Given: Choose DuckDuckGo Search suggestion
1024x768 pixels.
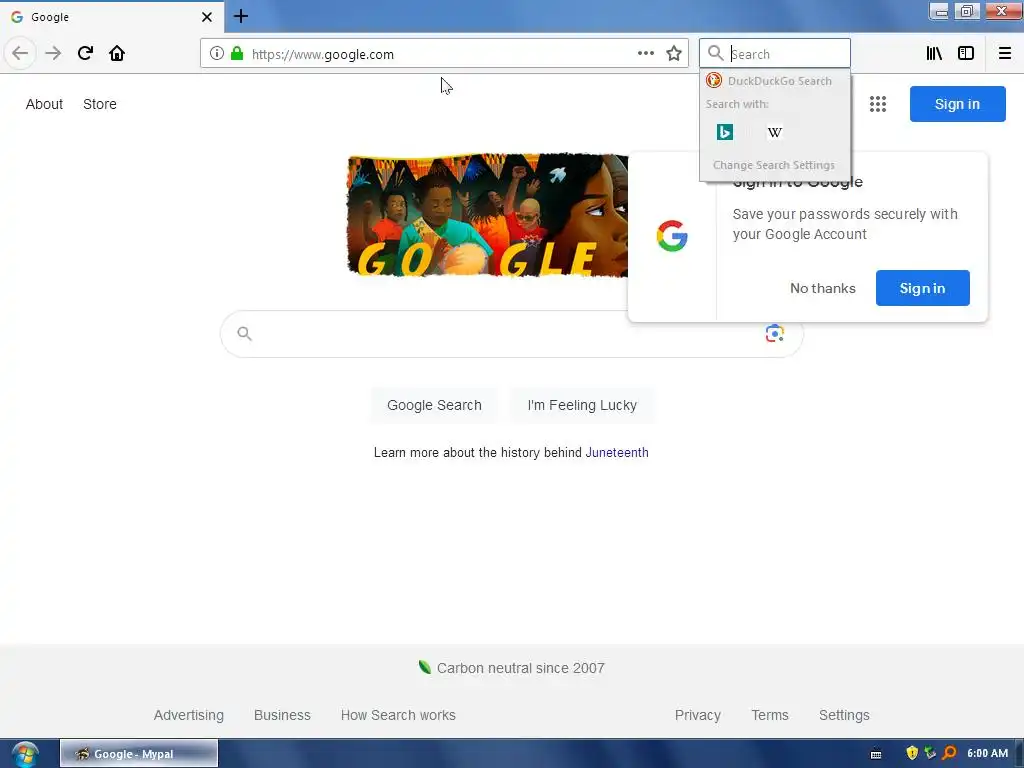Looking at the screenshot, I should (x=775, y=81).
